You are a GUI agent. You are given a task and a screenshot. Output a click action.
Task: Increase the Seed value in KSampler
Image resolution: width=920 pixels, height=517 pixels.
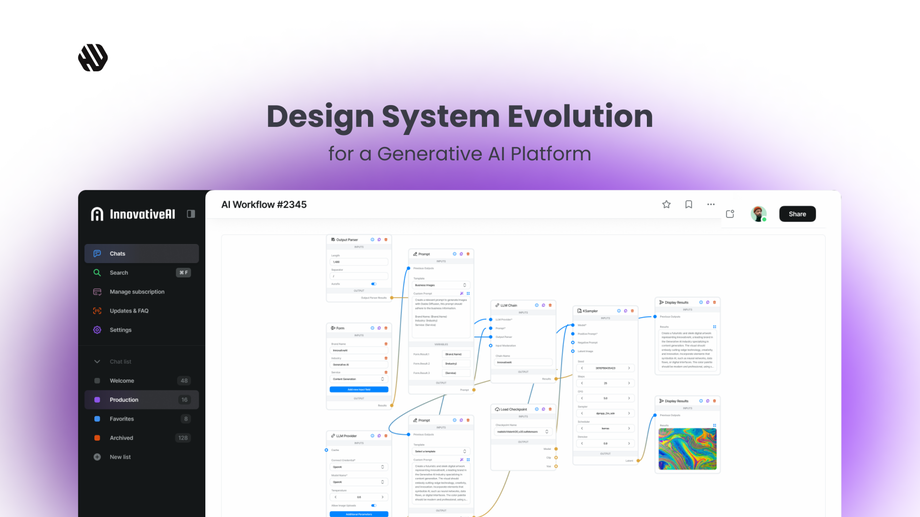629,368
